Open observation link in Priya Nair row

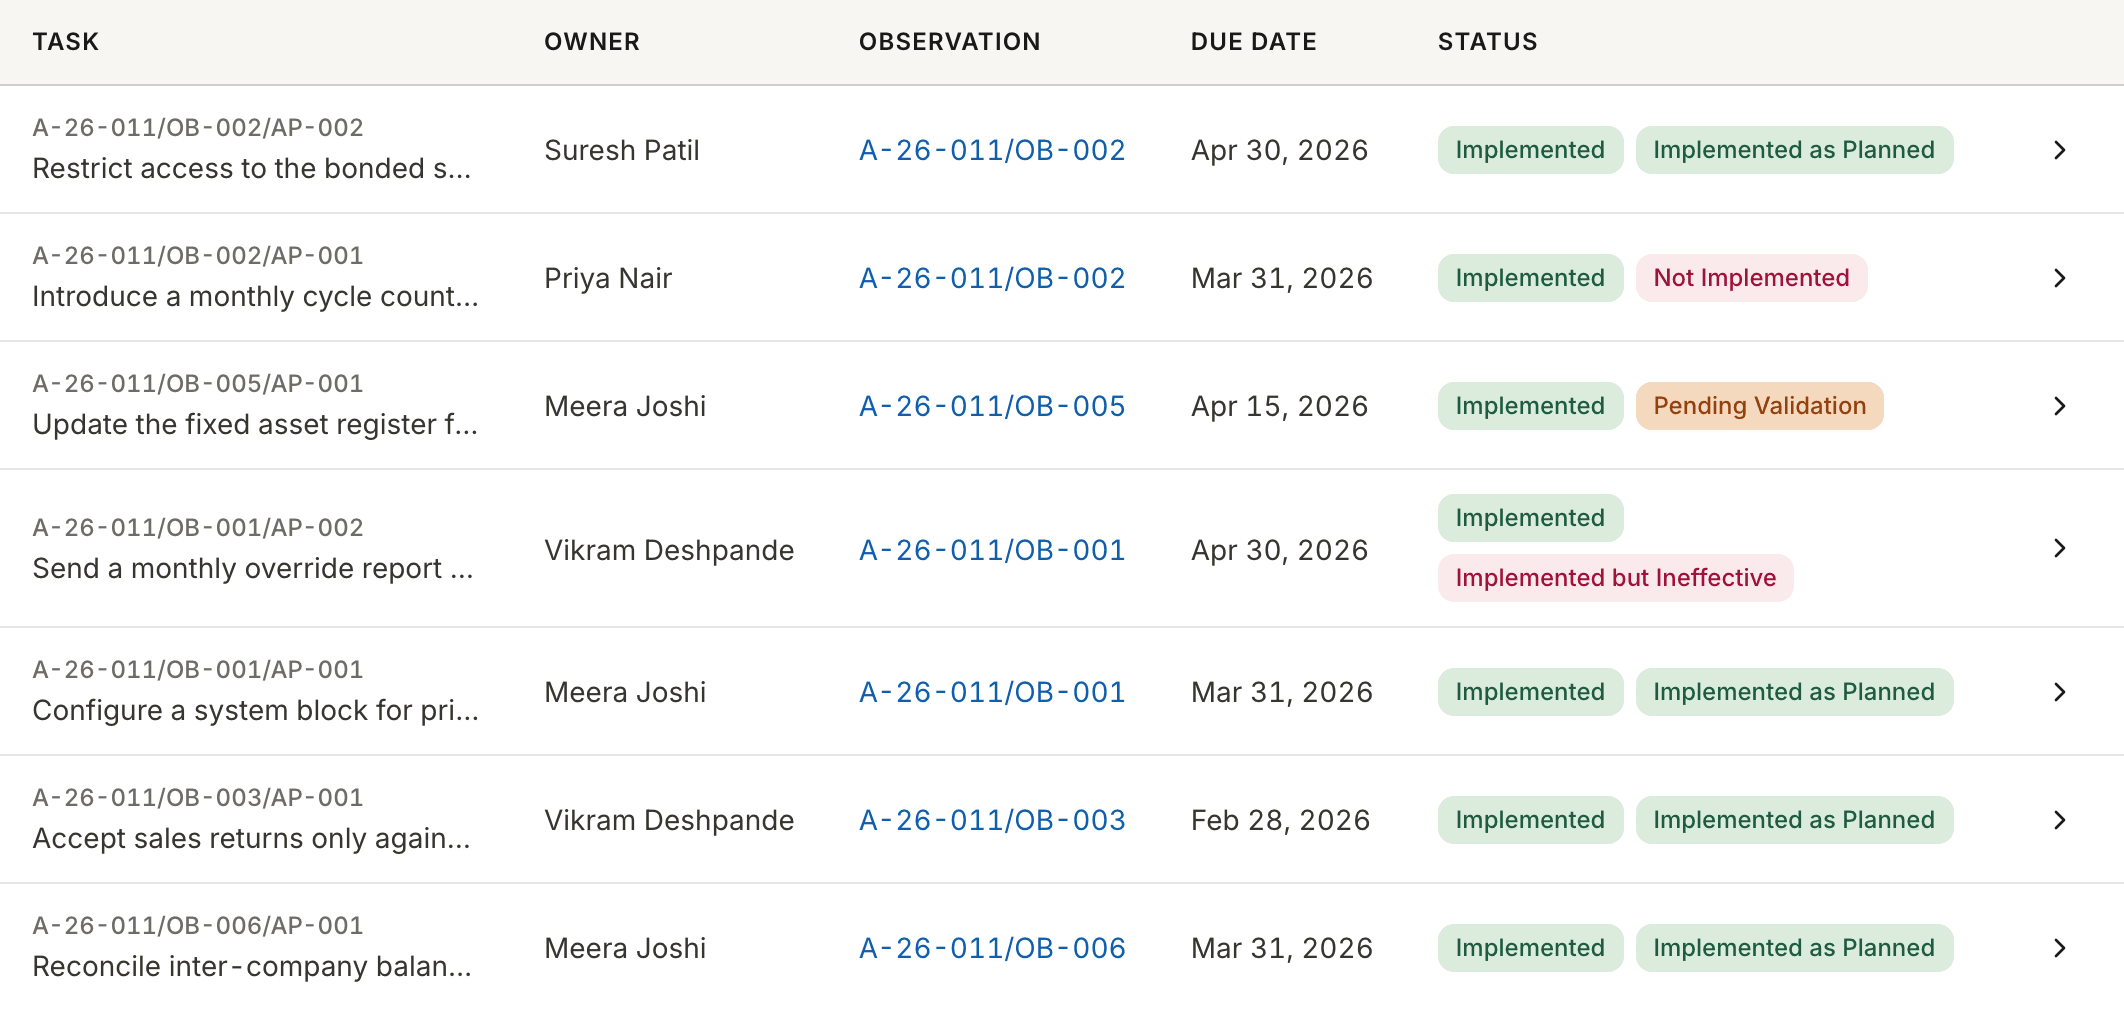(x=992, y=278)
